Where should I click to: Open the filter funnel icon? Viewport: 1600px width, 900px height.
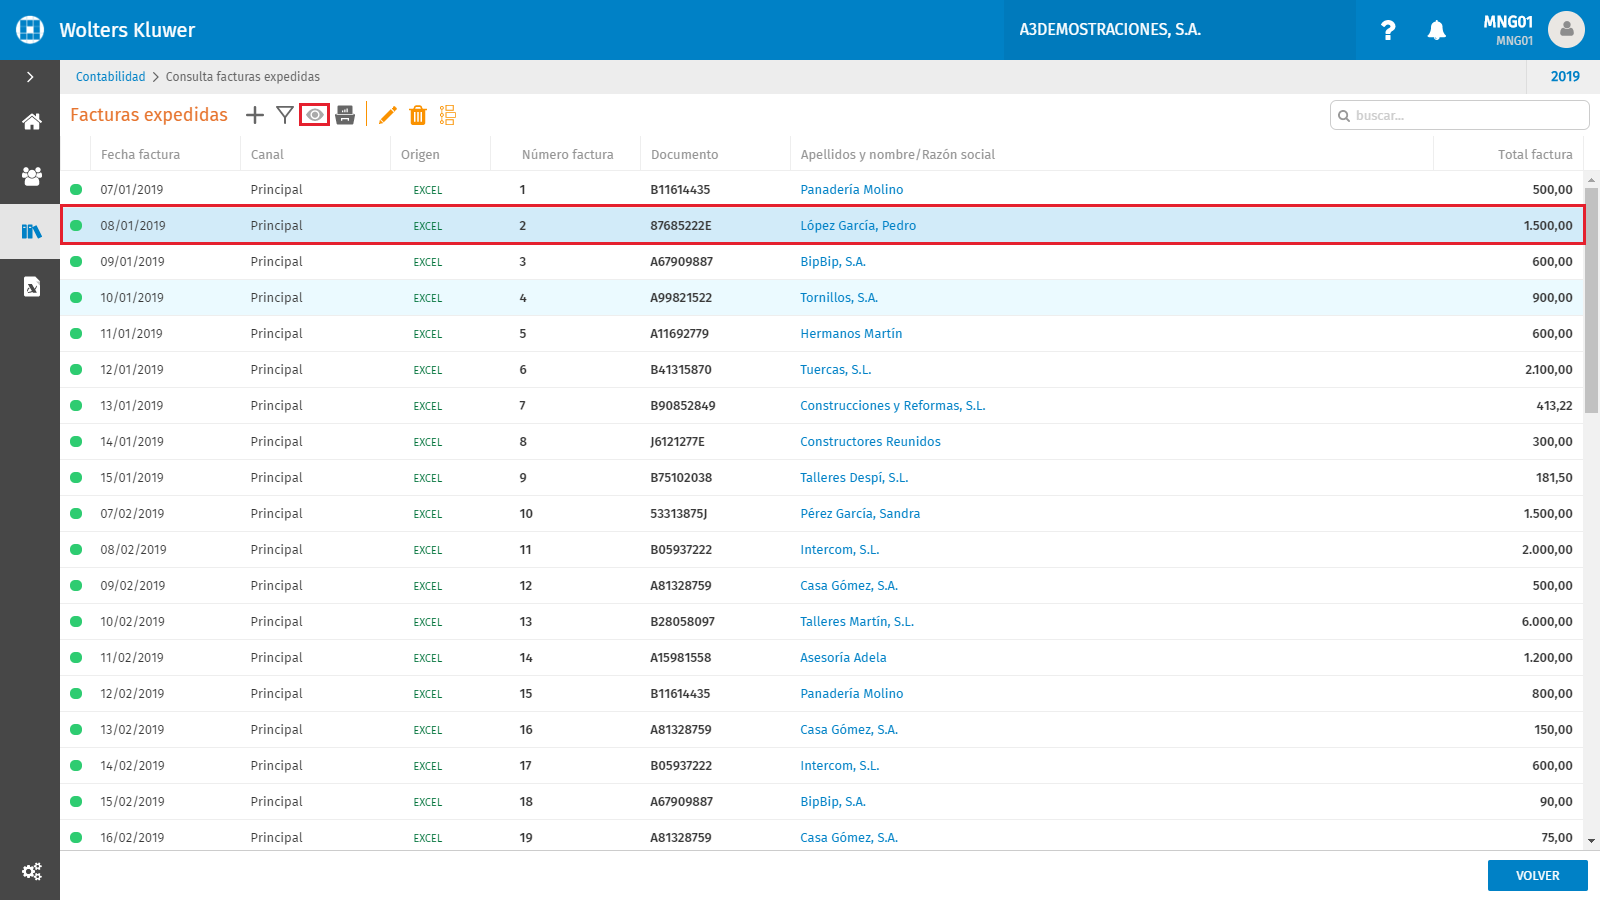pyautogui.click(x=285, y=115)
